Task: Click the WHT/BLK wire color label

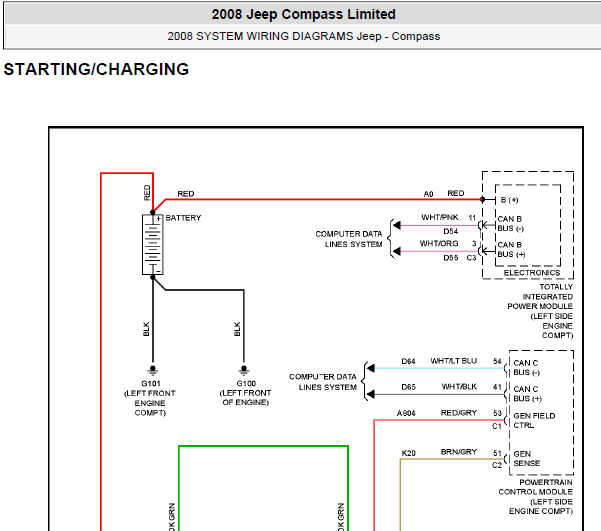Action: tap(459, 386)
